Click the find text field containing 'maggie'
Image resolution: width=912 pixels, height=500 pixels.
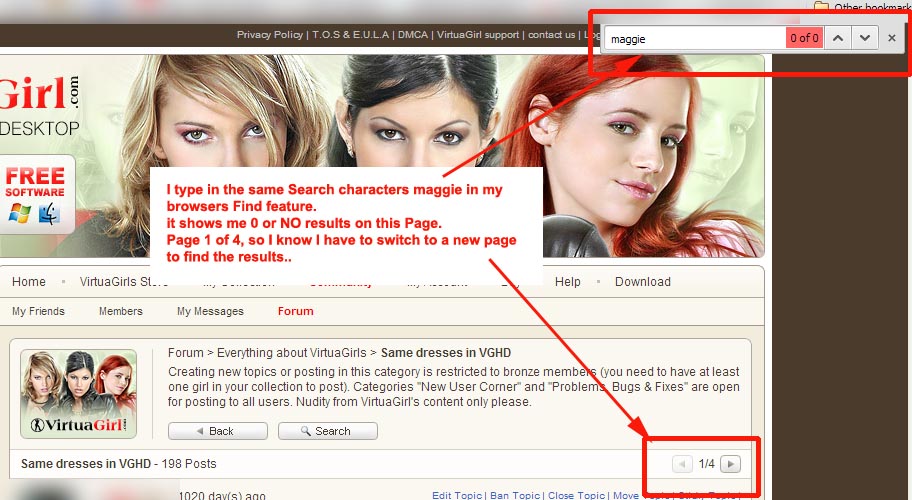click(x=695, y=38)
